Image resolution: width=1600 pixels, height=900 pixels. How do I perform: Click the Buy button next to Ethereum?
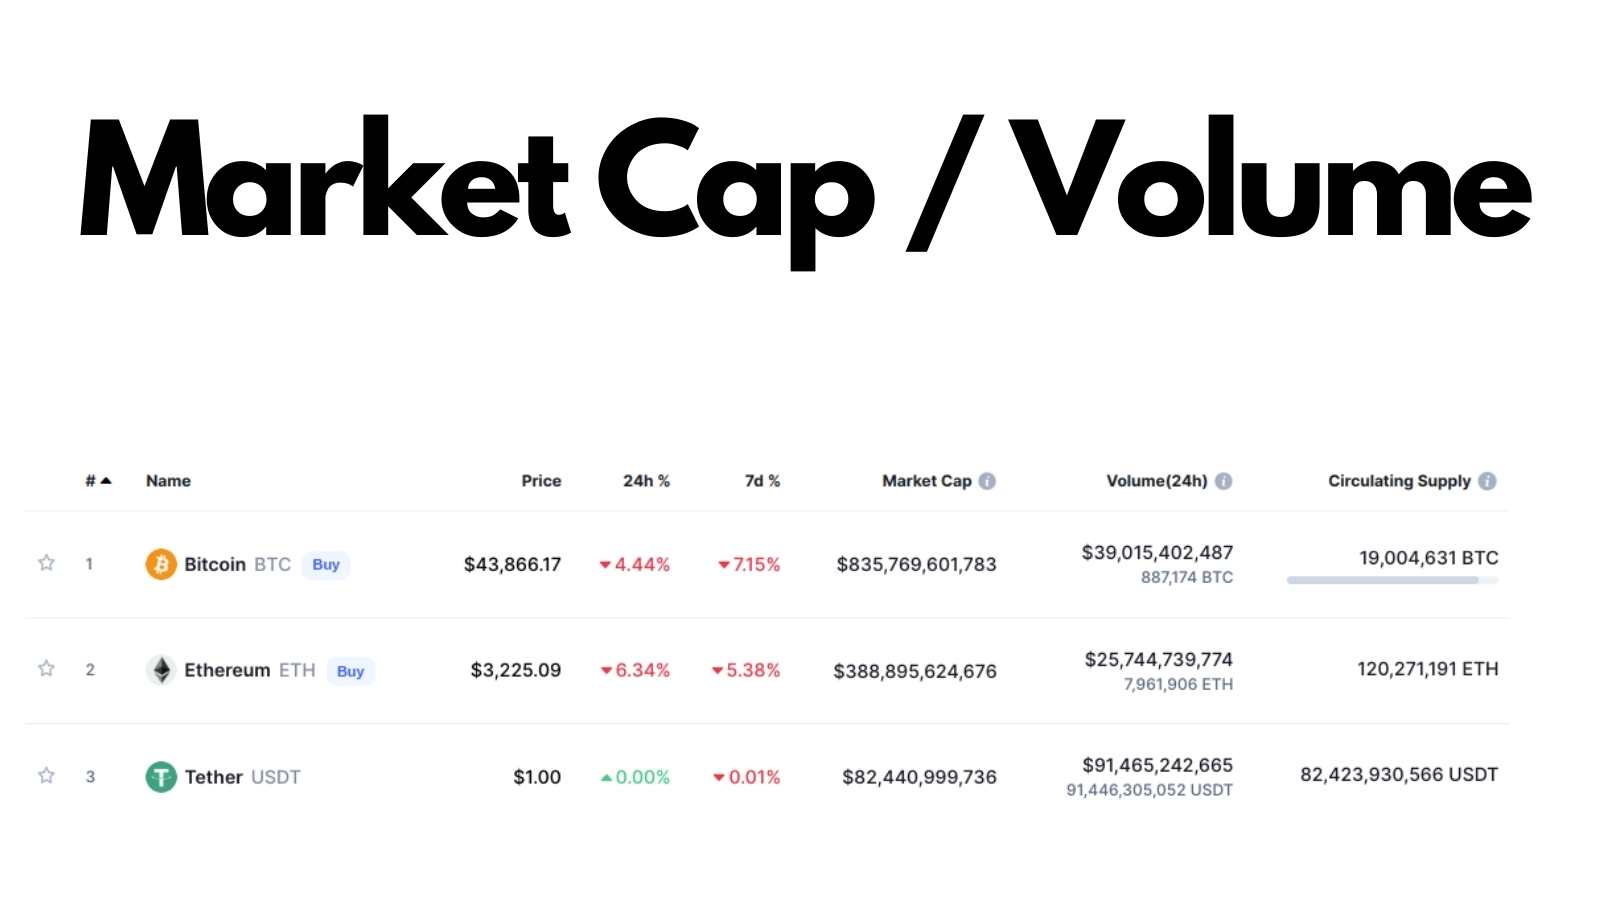[350, 671]
